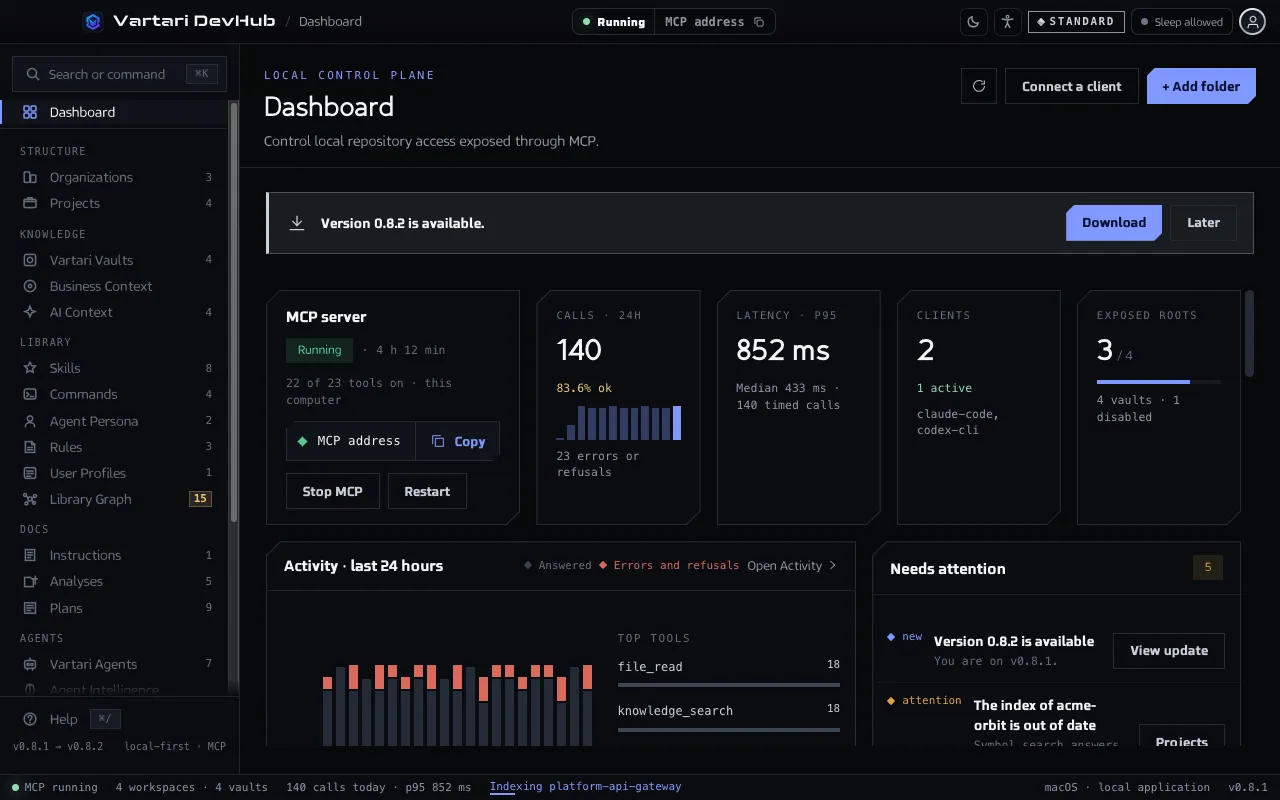Open the STANDARD plan badge
This screenshot has width=1280, height=800.
tap(1076, 21)
